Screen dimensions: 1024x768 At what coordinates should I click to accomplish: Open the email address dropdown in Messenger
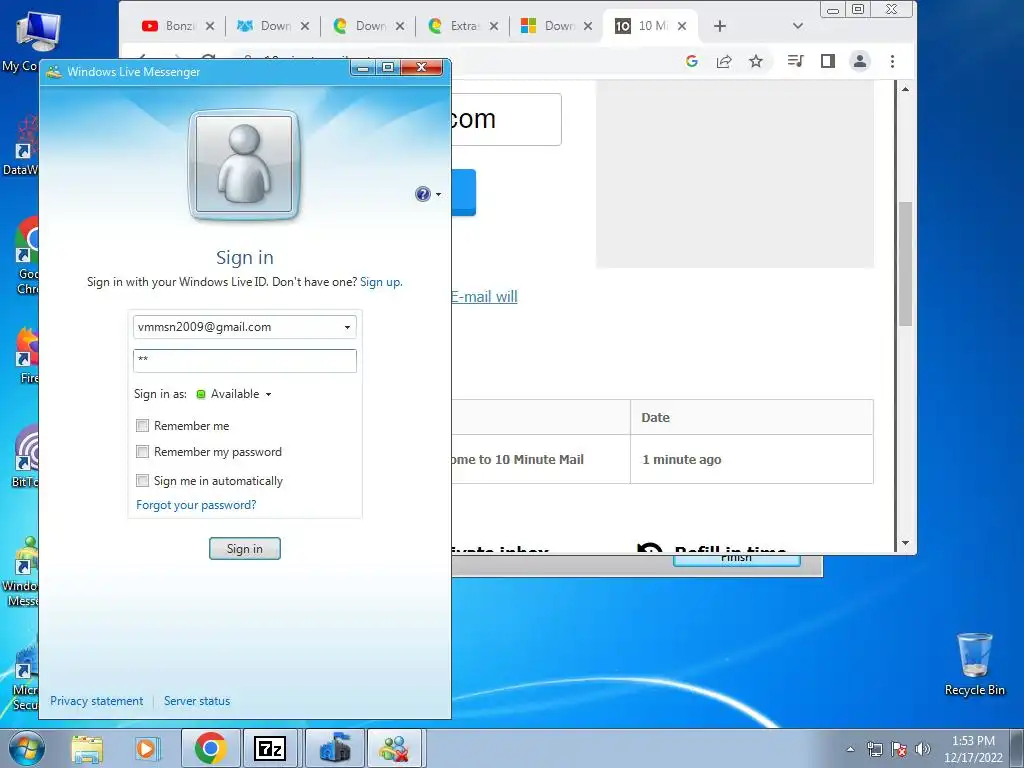[347, 327]
